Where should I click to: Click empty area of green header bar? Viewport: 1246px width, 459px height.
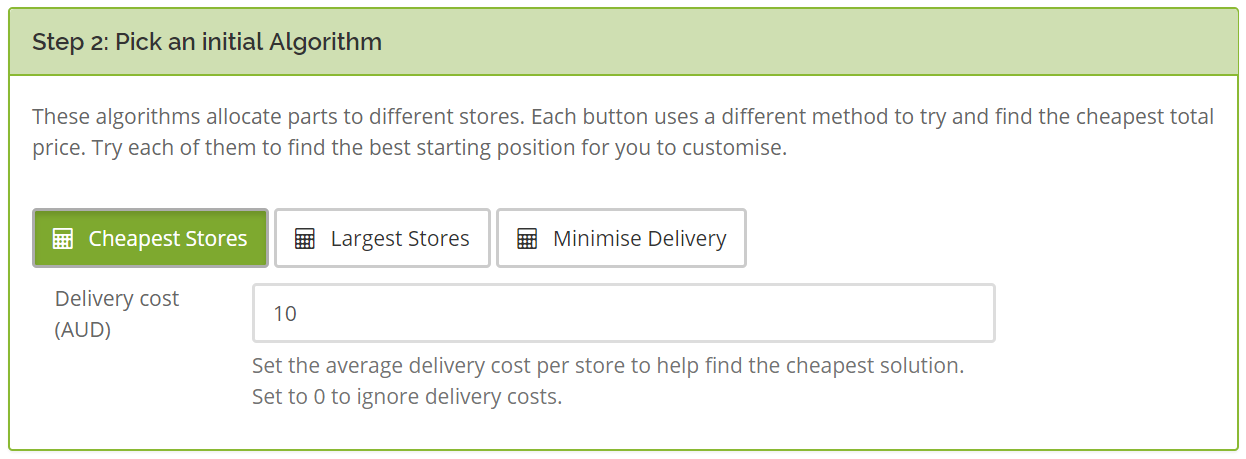coord(800,42)
